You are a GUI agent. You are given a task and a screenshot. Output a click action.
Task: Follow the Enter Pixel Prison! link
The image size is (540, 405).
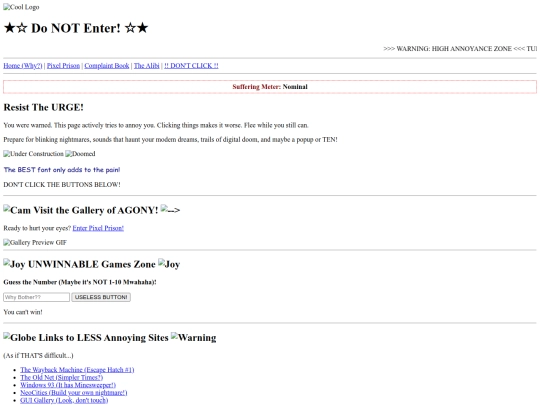coord(98,228)
